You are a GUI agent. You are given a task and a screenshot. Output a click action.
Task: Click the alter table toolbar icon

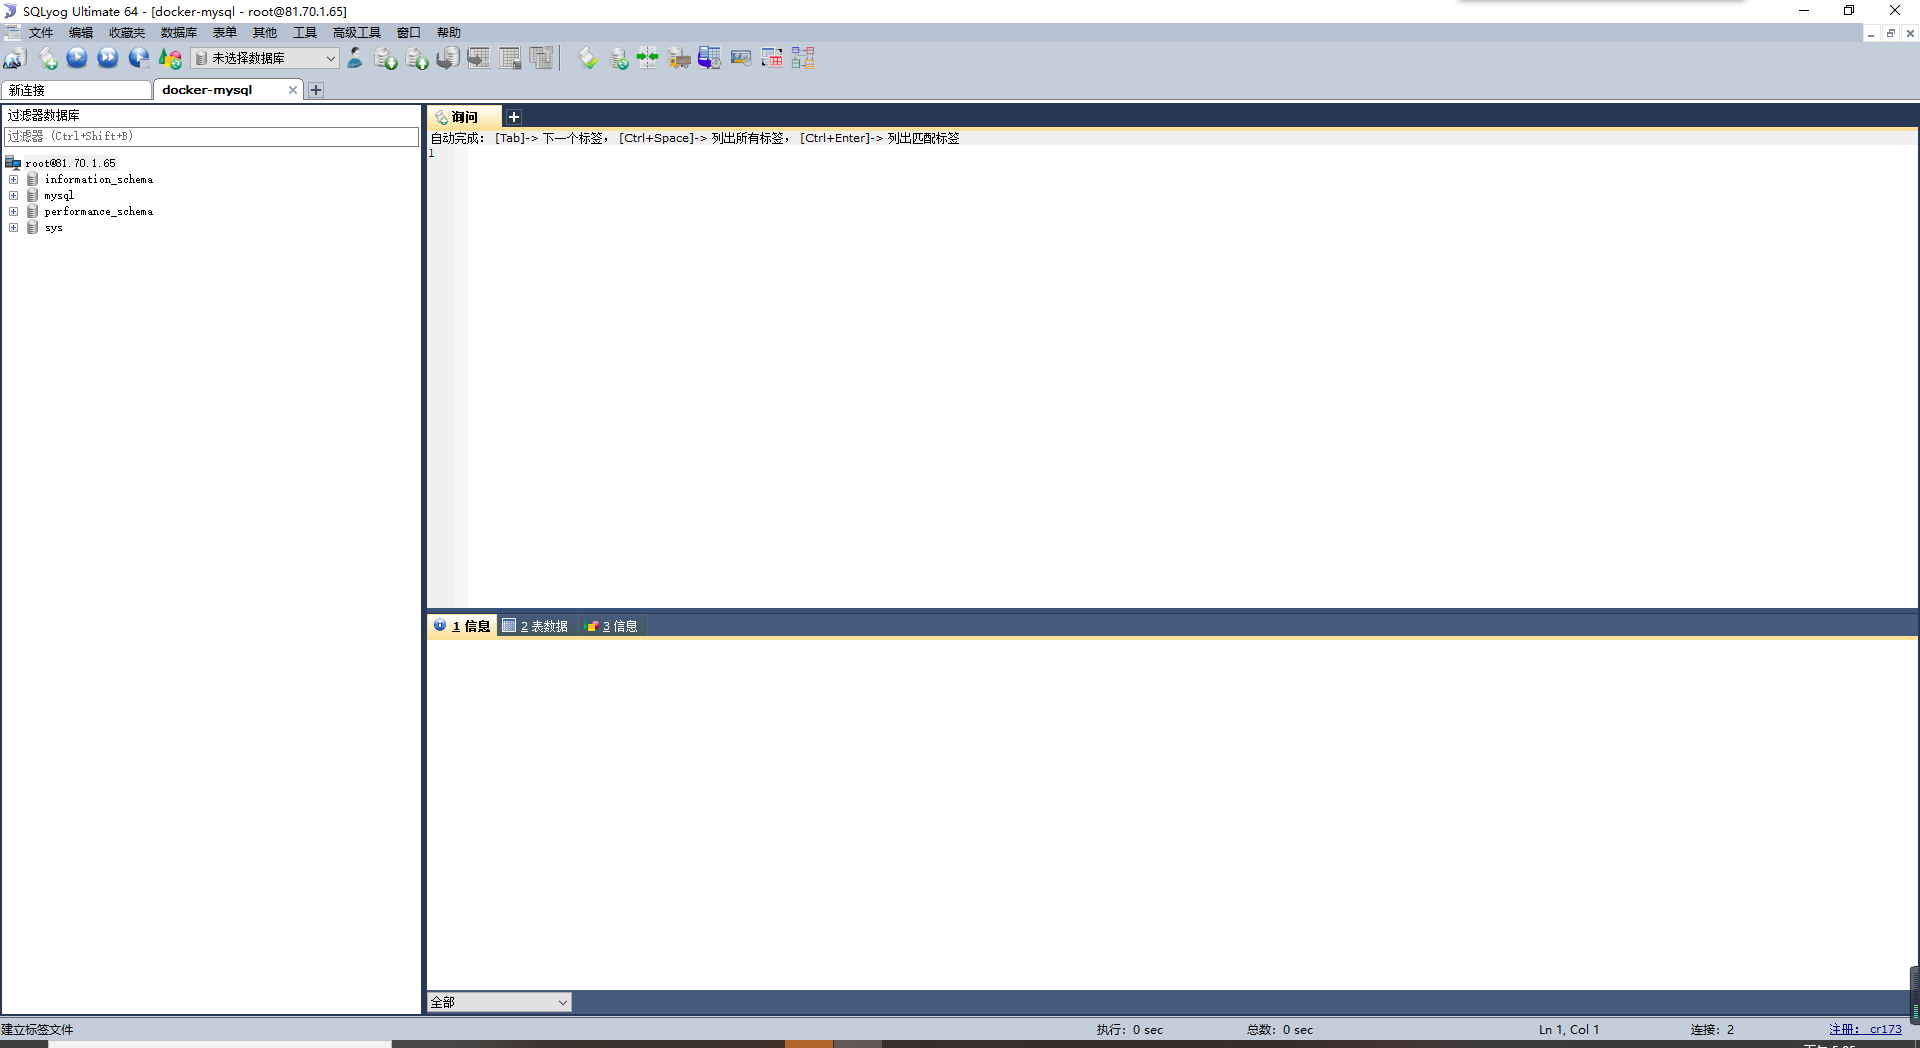(510, 58)
